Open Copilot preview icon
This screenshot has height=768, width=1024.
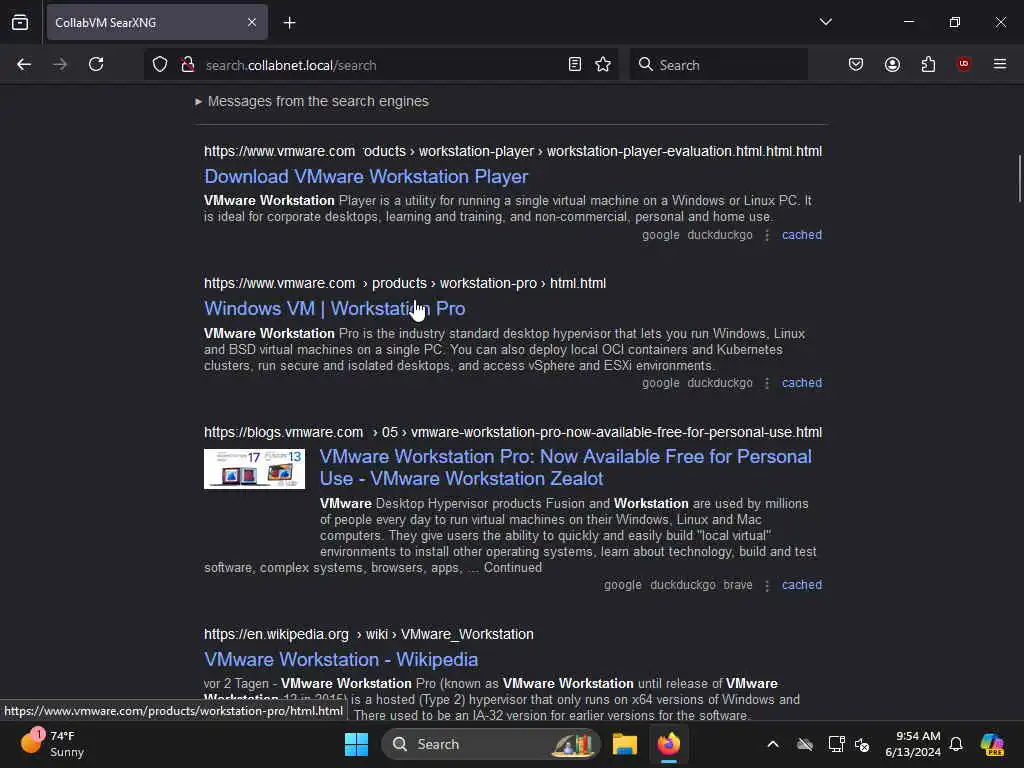pos(992,744)
